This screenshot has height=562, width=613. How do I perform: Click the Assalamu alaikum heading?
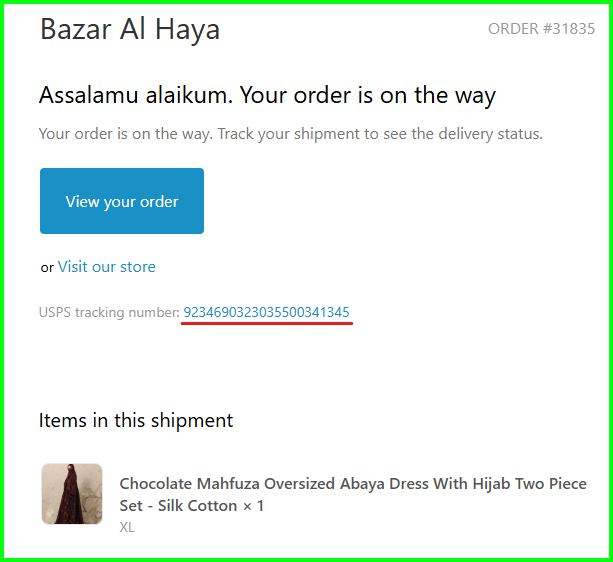click(x=267, y=96)
